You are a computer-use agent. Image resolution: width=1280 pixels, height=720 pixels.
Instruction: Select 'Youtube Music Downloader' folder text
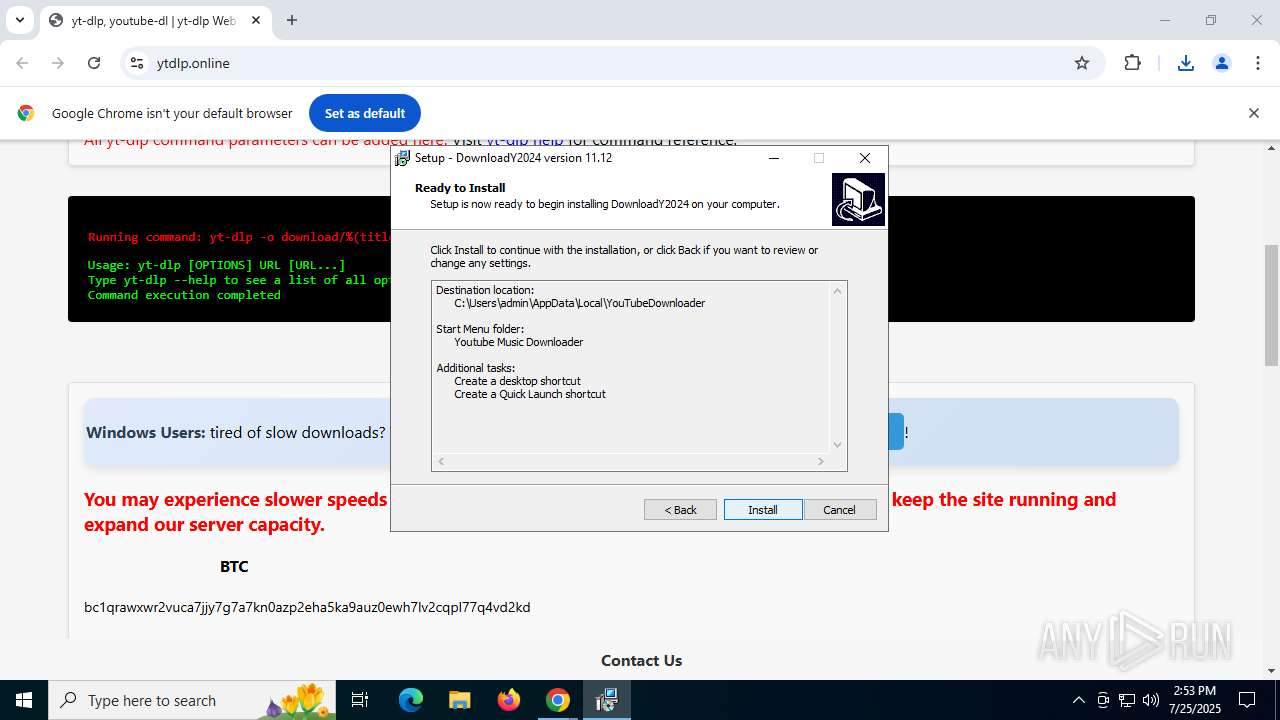coord(519,342)
